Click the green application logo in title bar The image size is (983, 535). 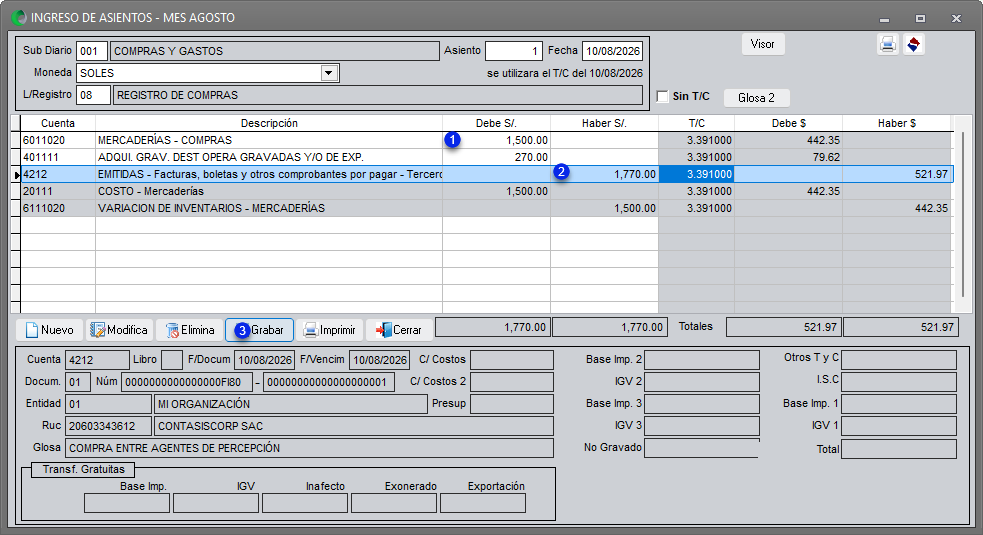click(x=19, y=18)
